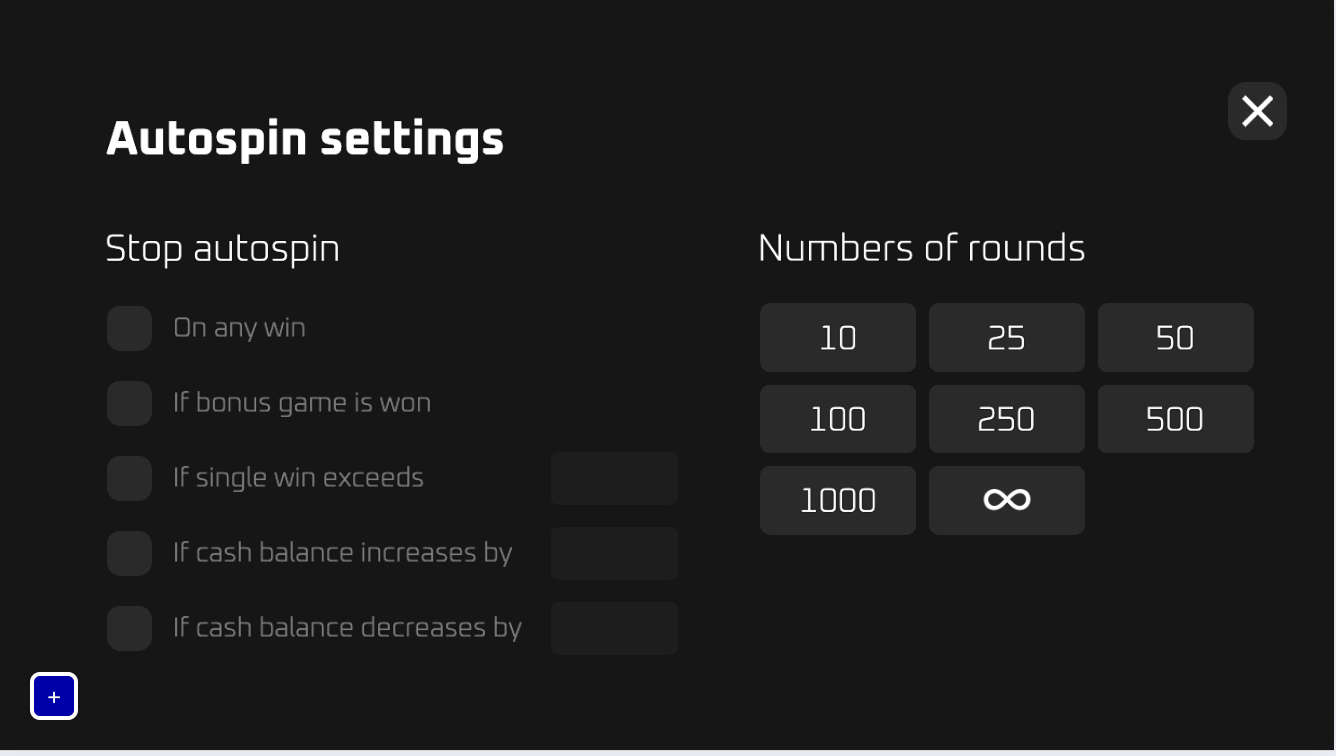This screenshot has height=756, width=1336.
Task: Enable 'If cash balance decreases by' checkbox
Action: [129, 629]
